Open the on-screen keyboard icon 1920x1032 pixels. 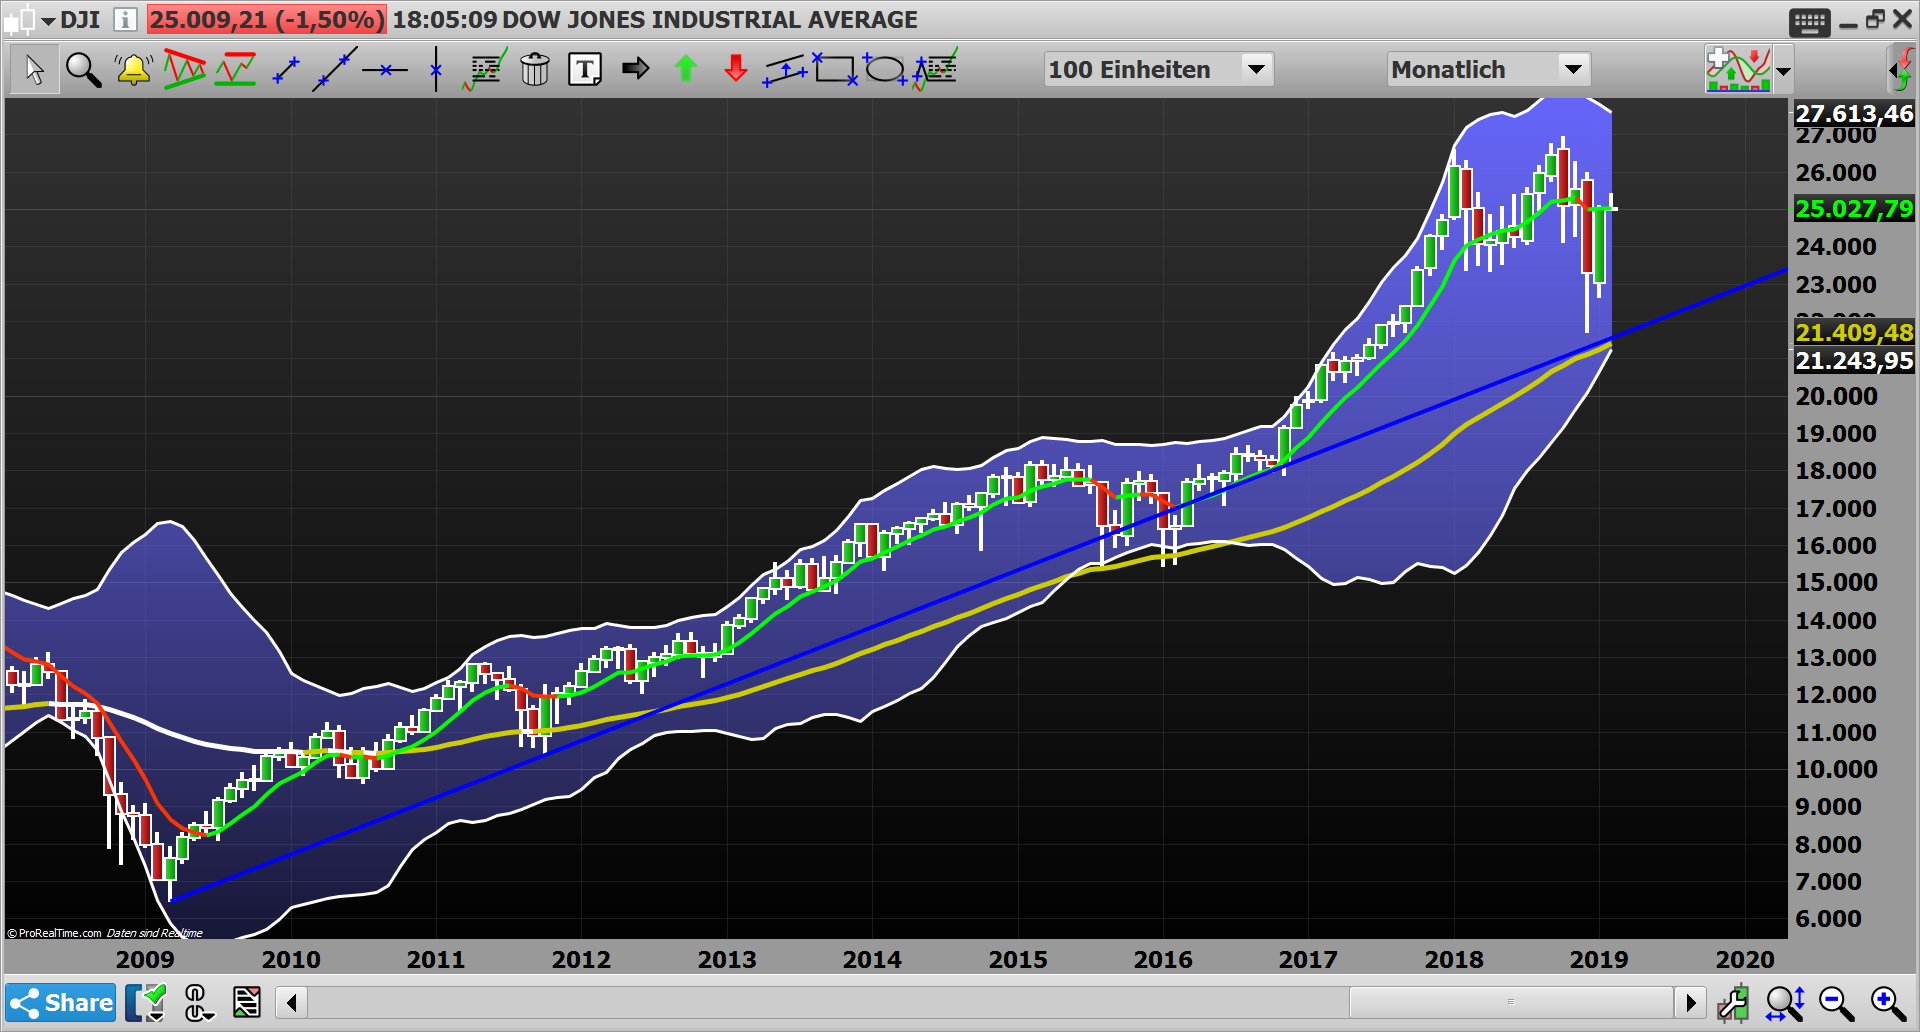[1809, 22]
